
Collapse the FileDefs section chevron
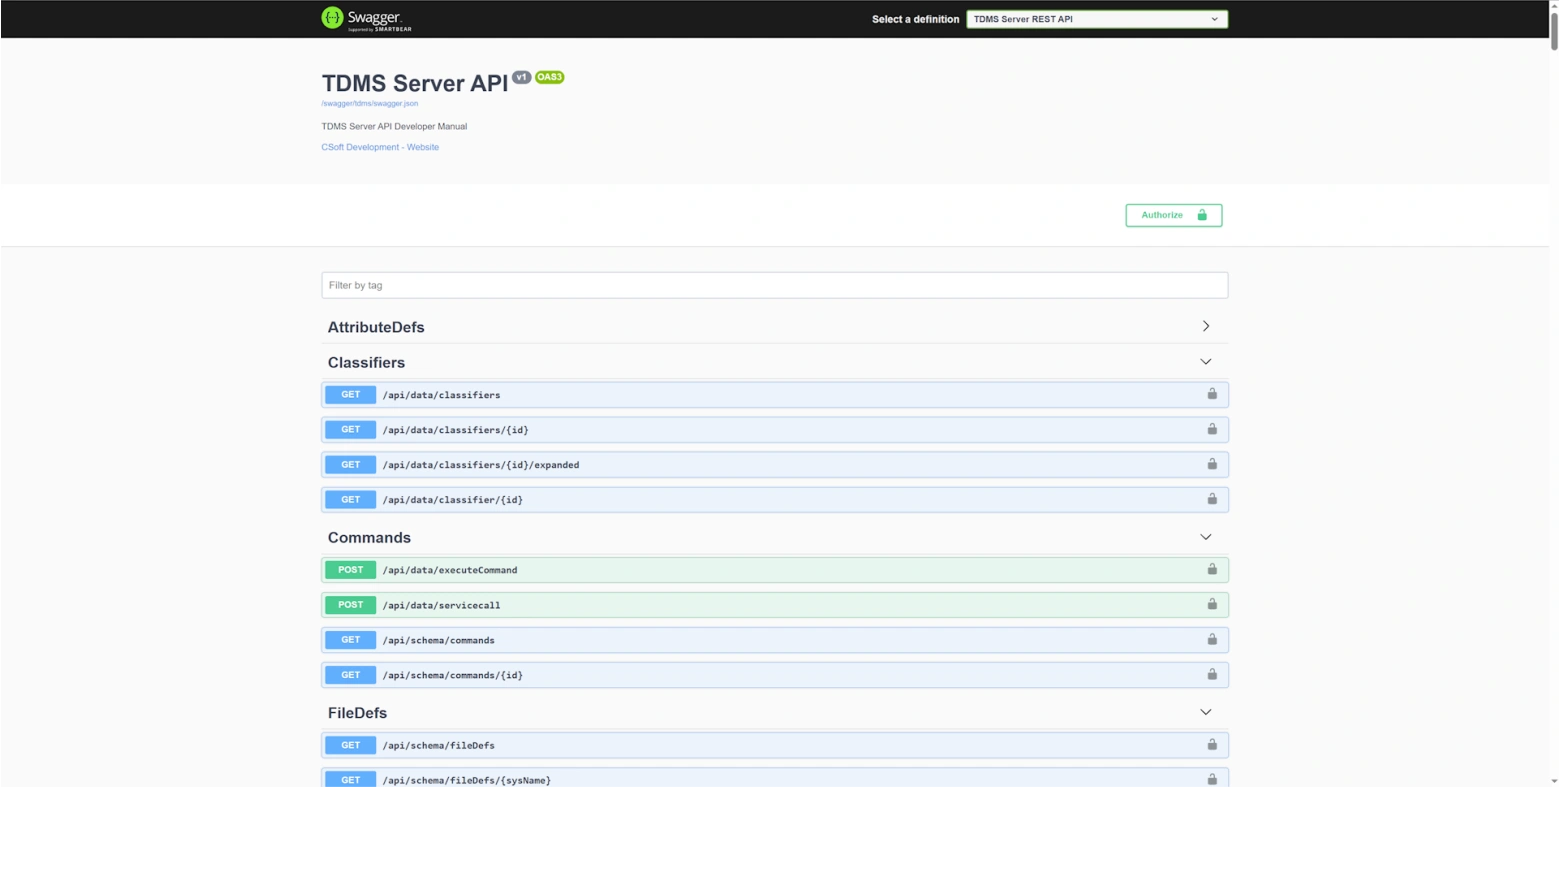pos(1206,712)
